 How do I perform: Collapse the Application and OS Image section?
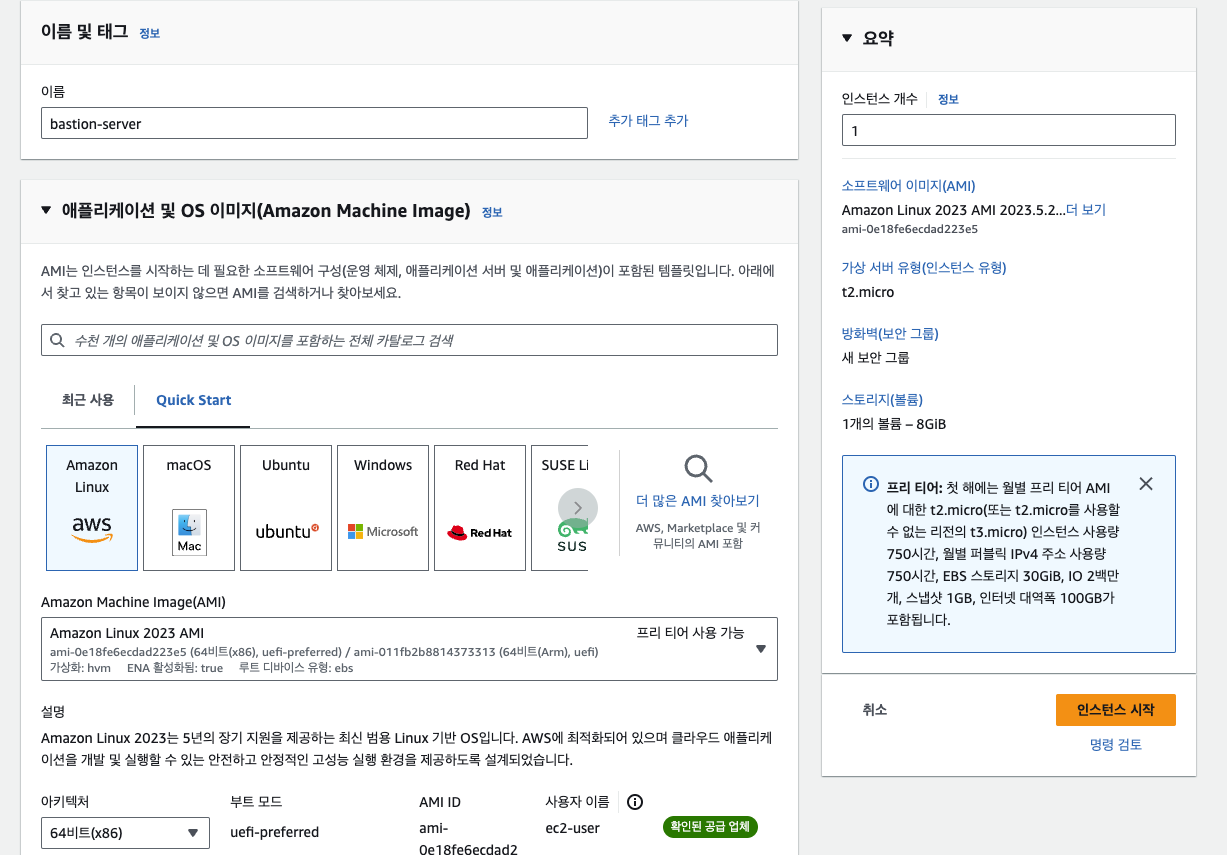tap(46, 210)
